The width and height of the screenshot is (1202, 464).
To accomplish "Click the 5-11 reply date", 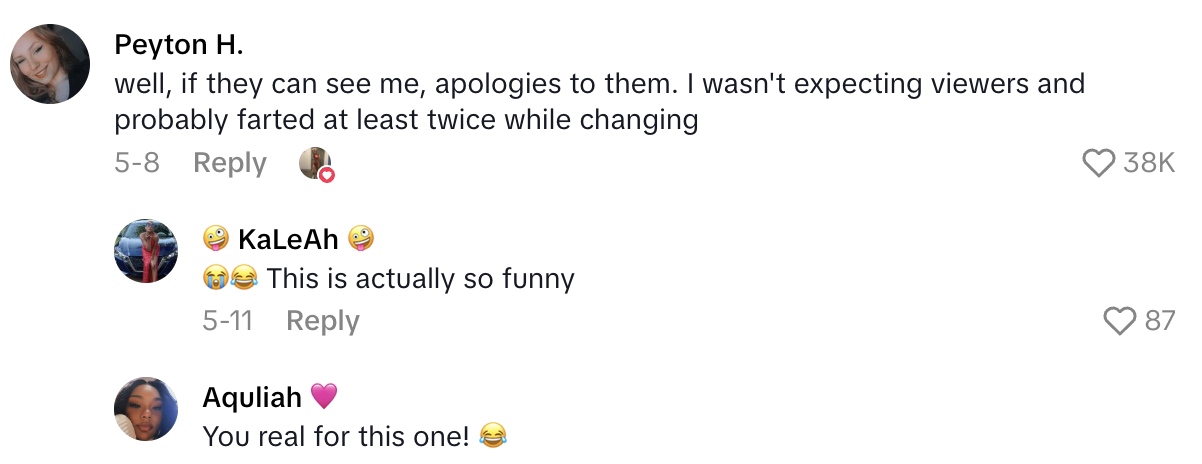I will [x=227, y=321].
